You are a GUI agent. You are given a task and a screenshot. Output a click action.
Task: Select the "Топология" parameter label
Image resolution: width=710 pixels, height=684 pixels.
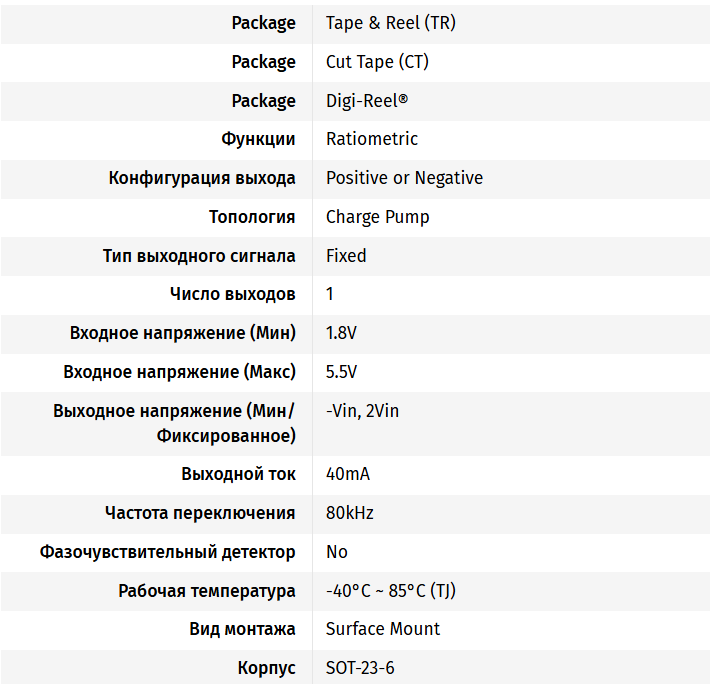[x=252, y=217]
